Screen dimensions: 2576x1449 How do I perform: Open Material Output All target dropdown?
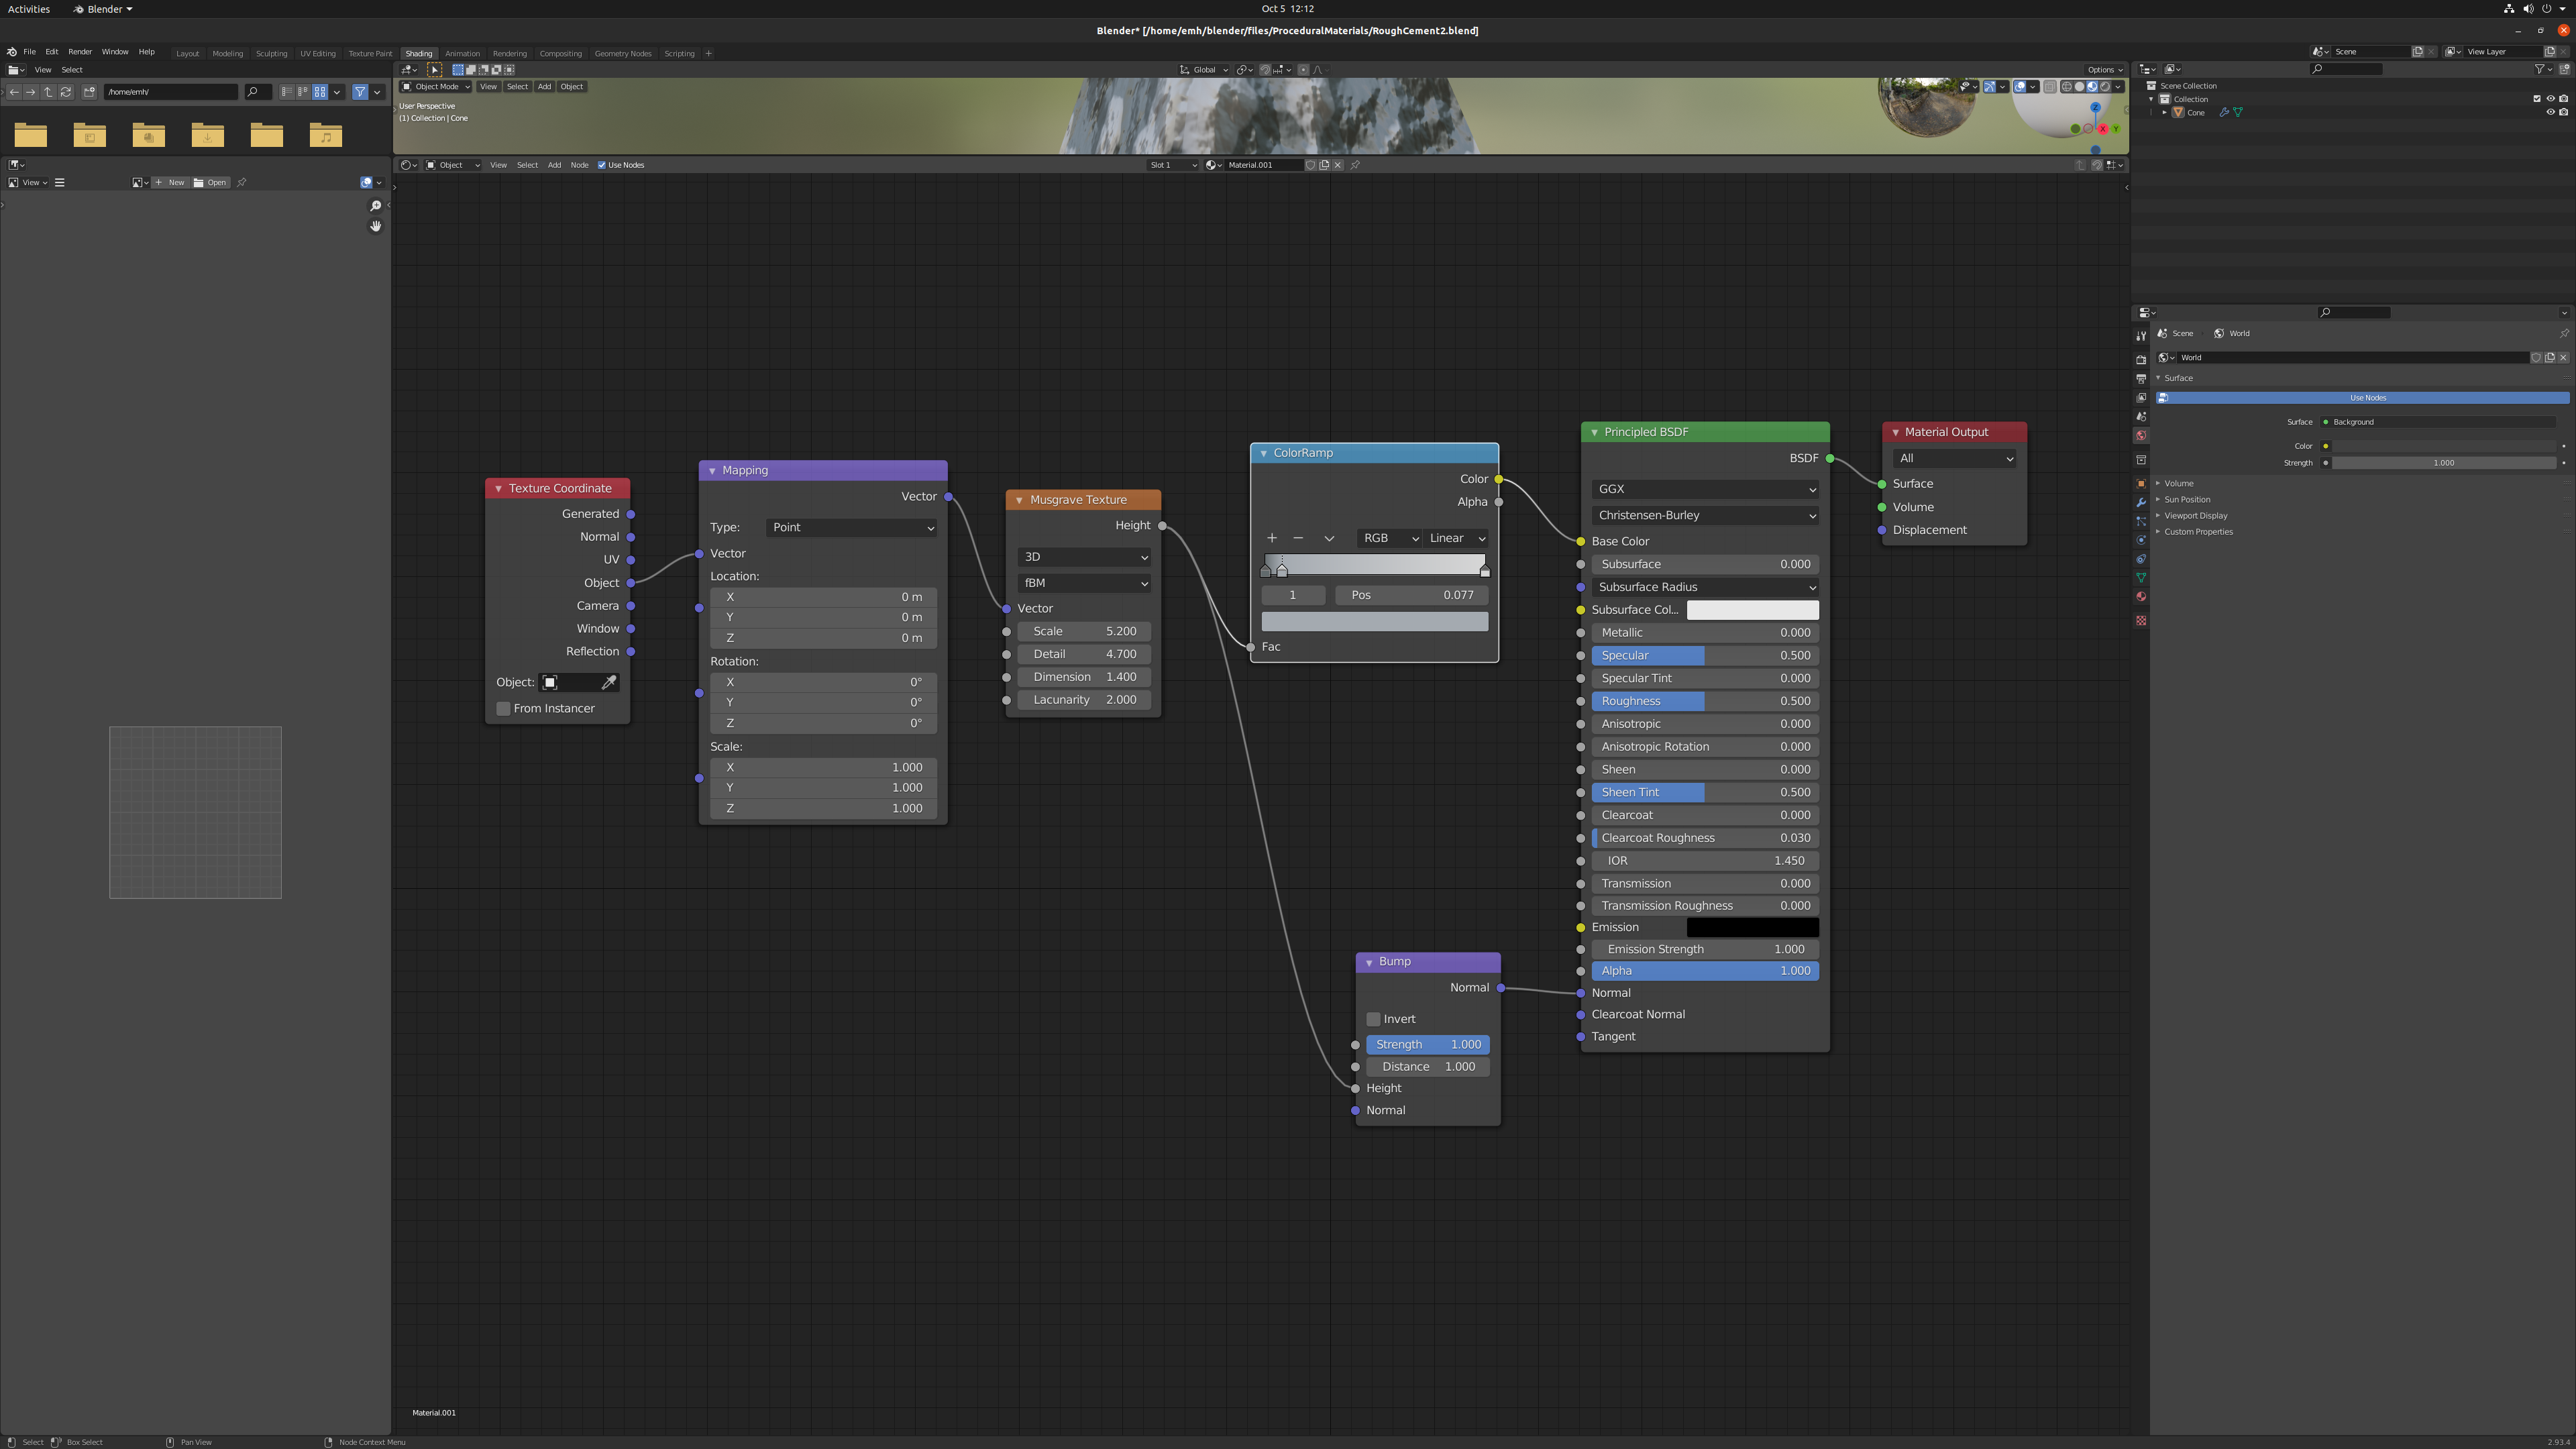click(x=1954, y=458)
